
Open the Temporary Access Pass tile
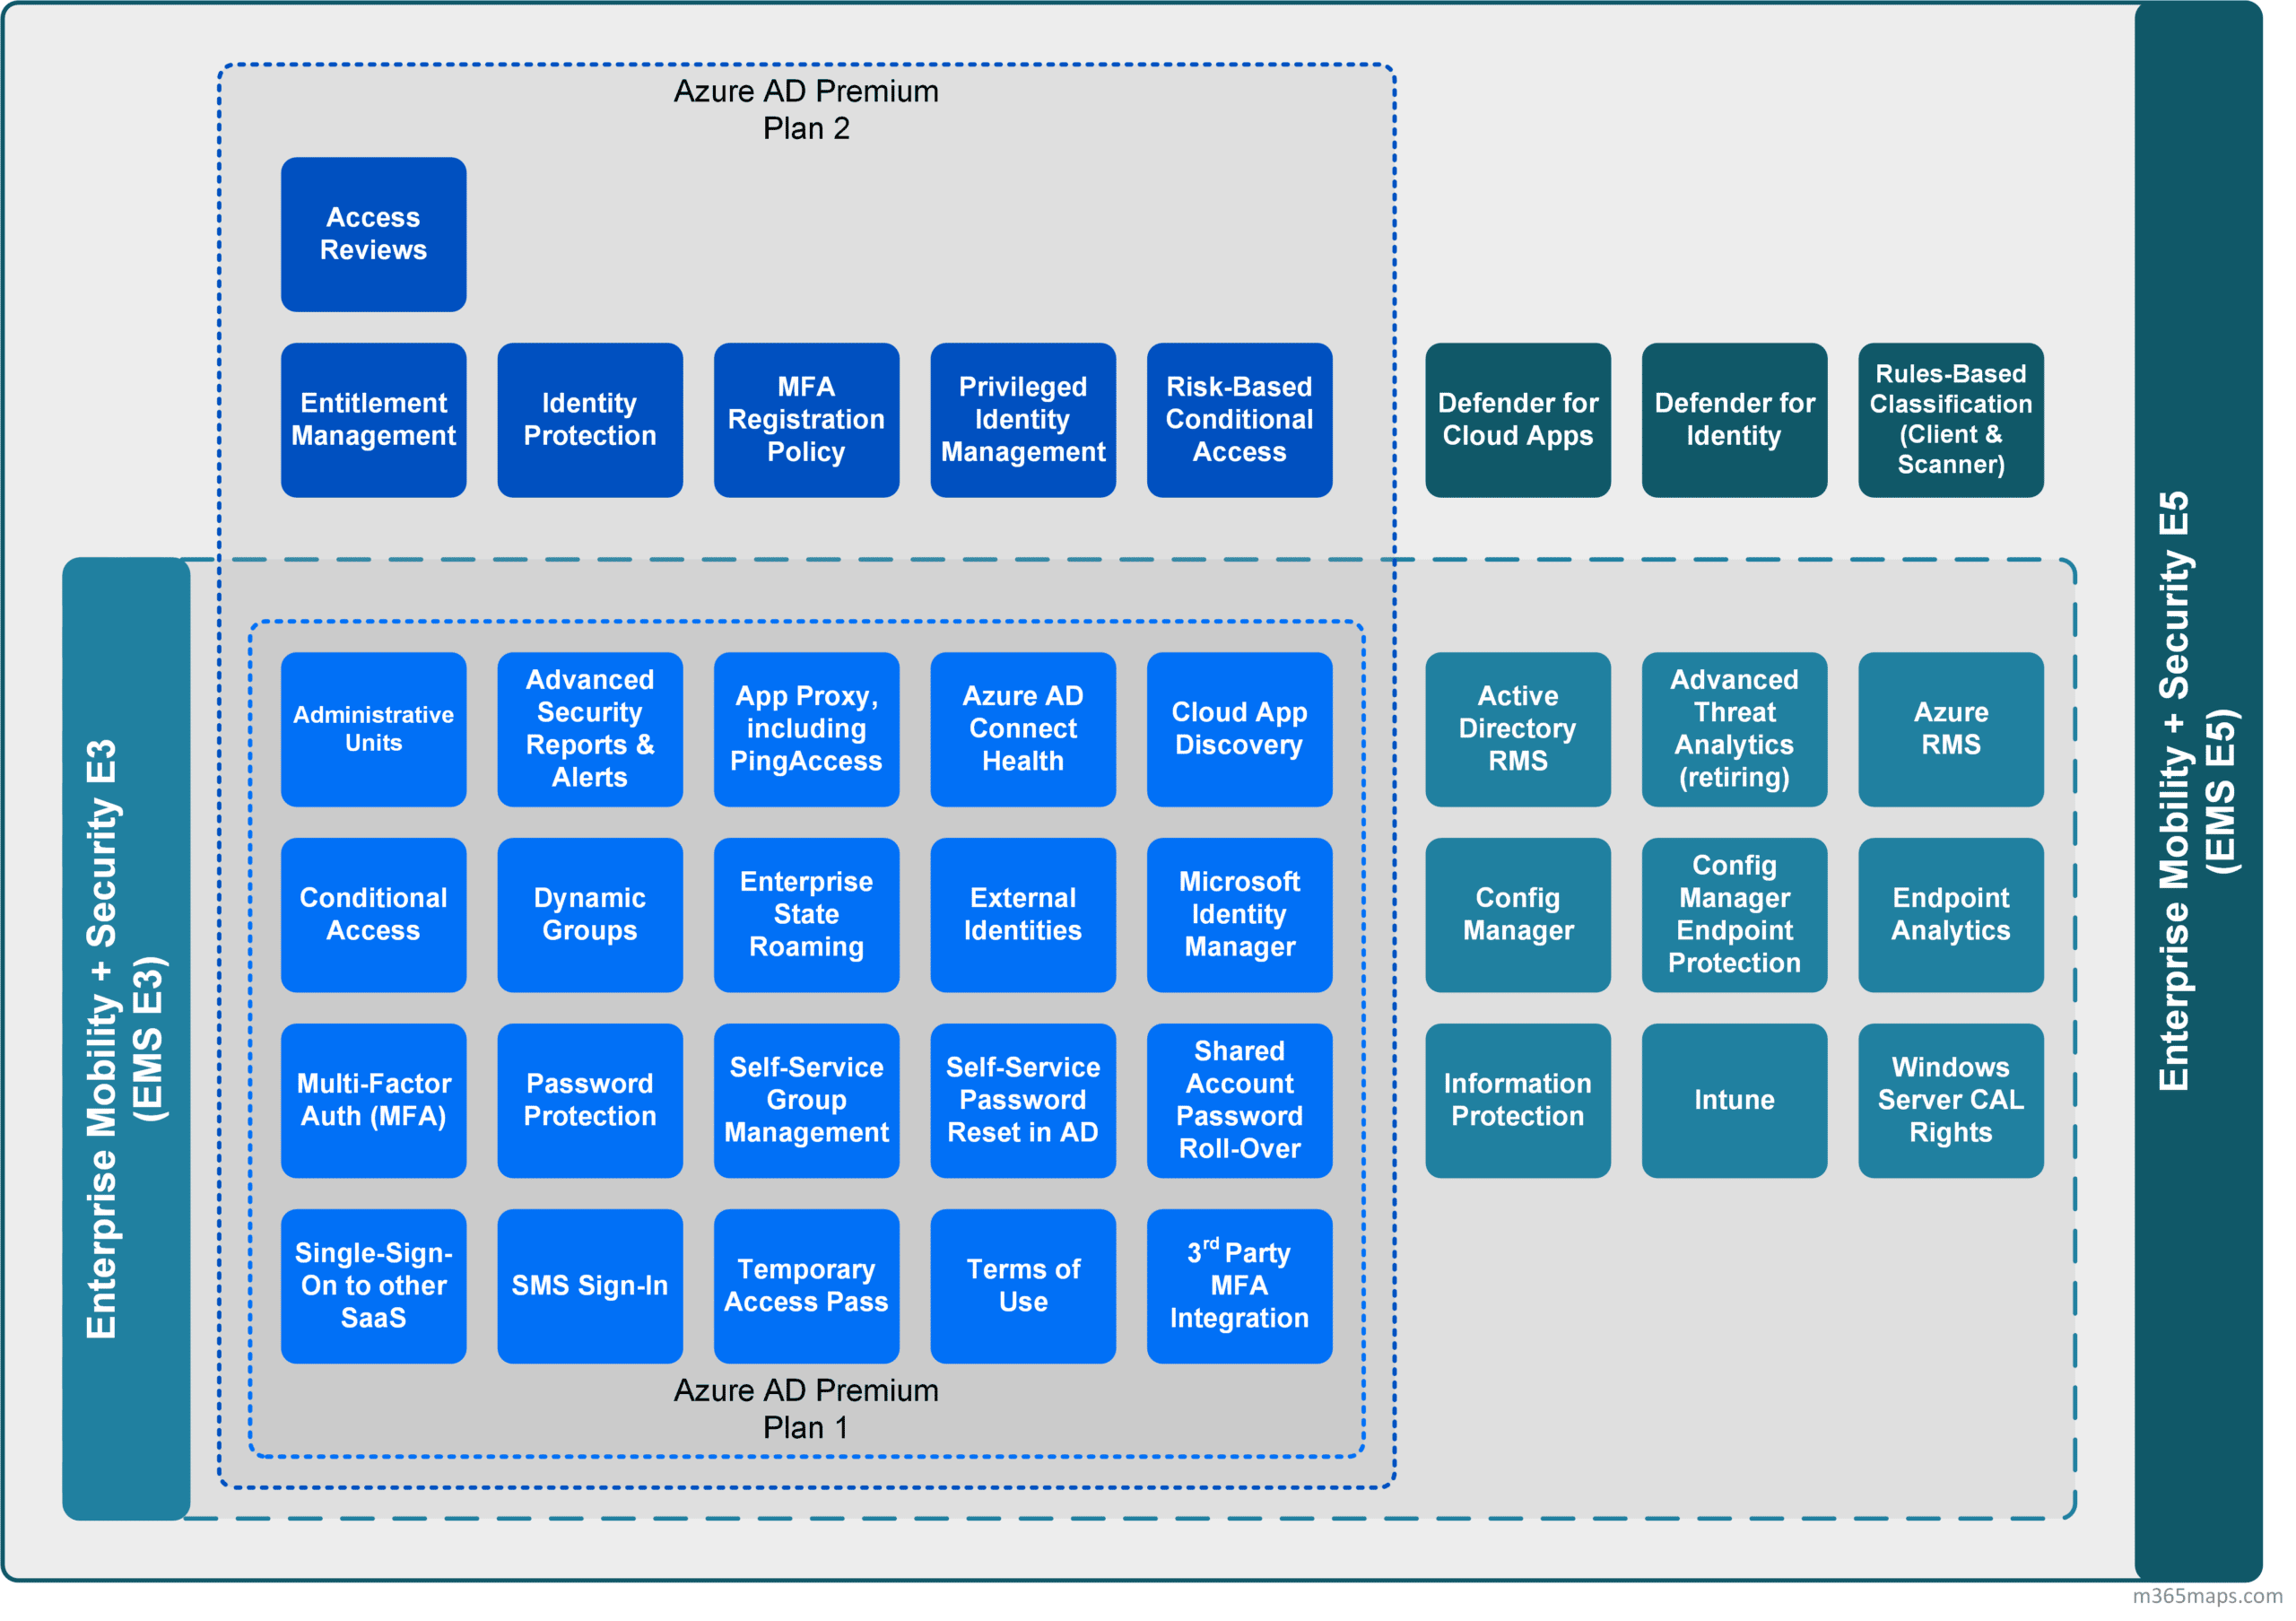pos(806,1286)
